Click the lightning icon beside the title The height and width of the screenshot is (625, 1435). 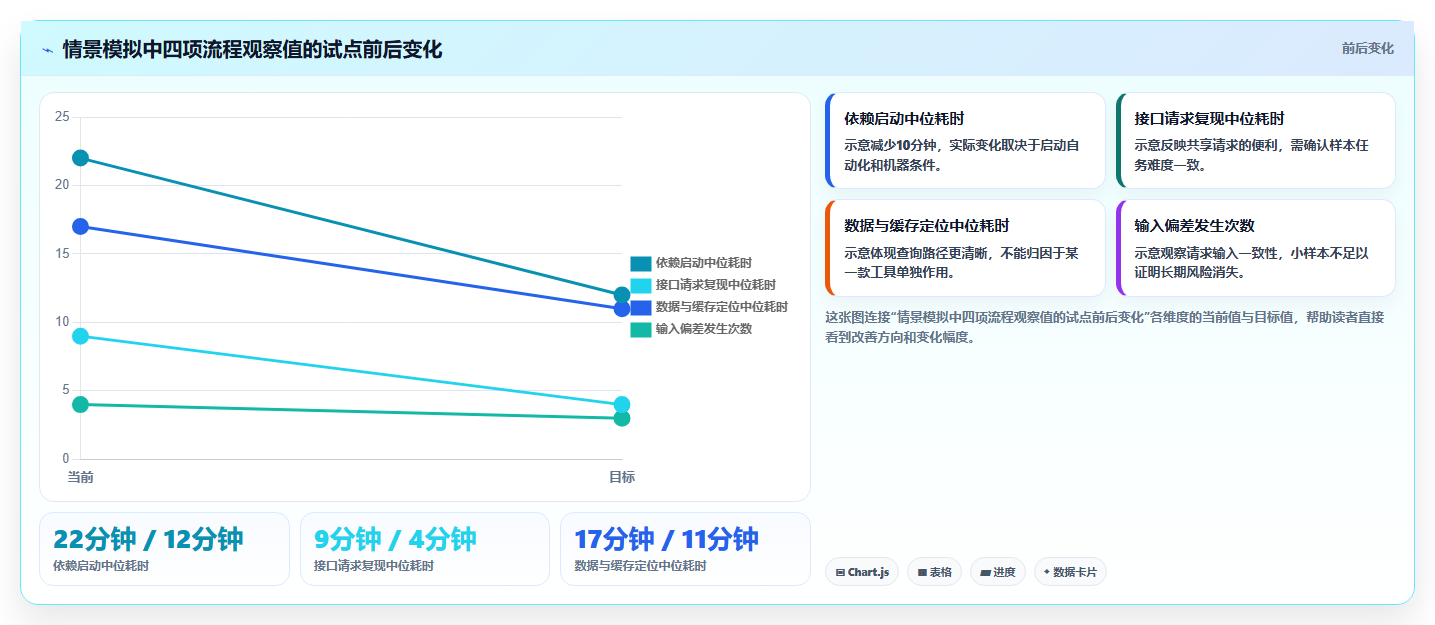pyautogui.click(x=47, y=50)
